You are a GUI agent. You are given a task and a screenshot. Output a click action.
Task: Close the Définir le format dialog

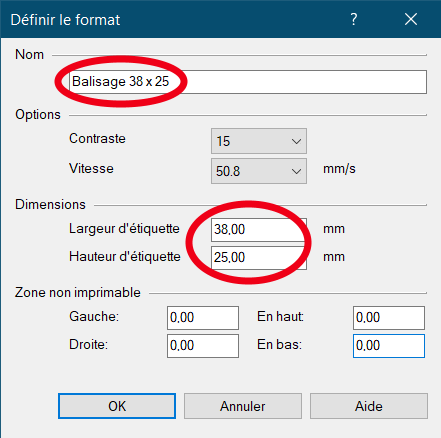tap(411, 19)
